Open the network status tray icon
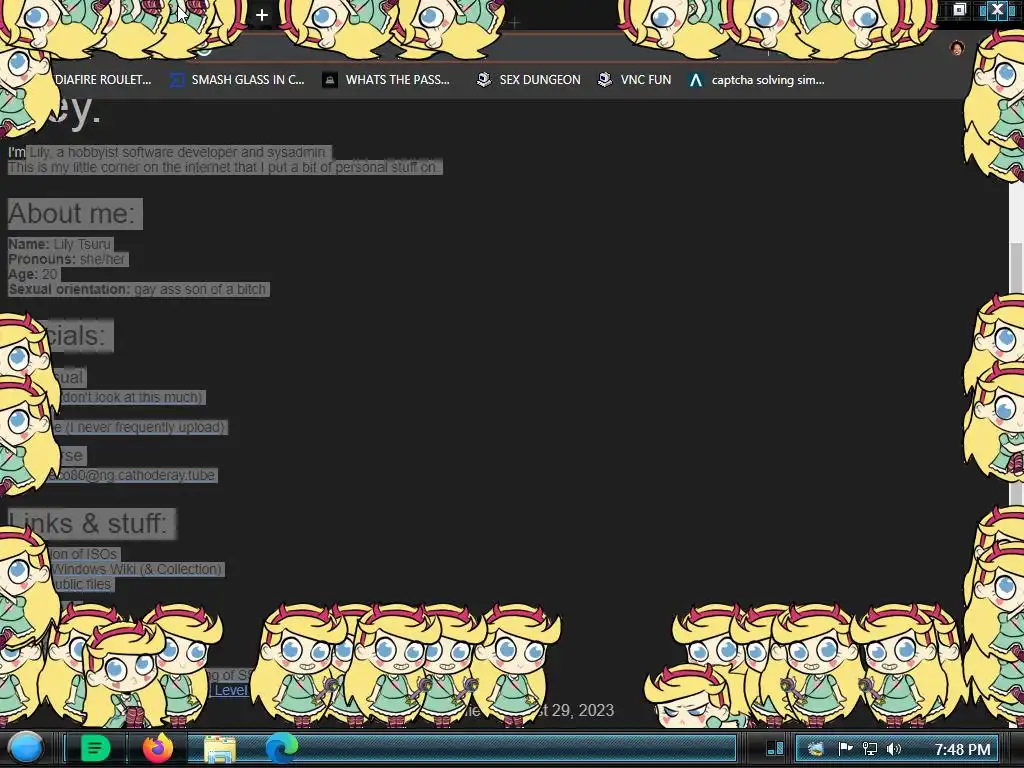 (870, 749)
